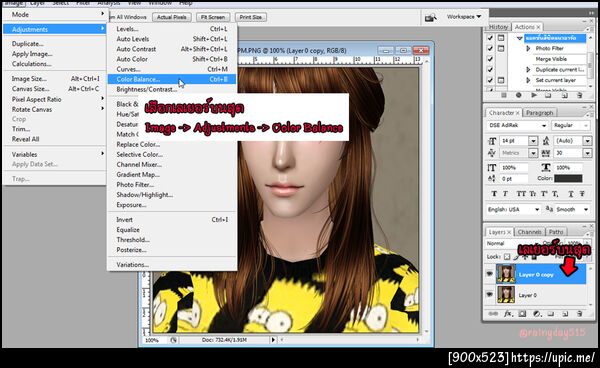Collapse the top action set triangle
Image resolution: width=600 pixels, height=368 pixels.
click(x=519, y=38)
